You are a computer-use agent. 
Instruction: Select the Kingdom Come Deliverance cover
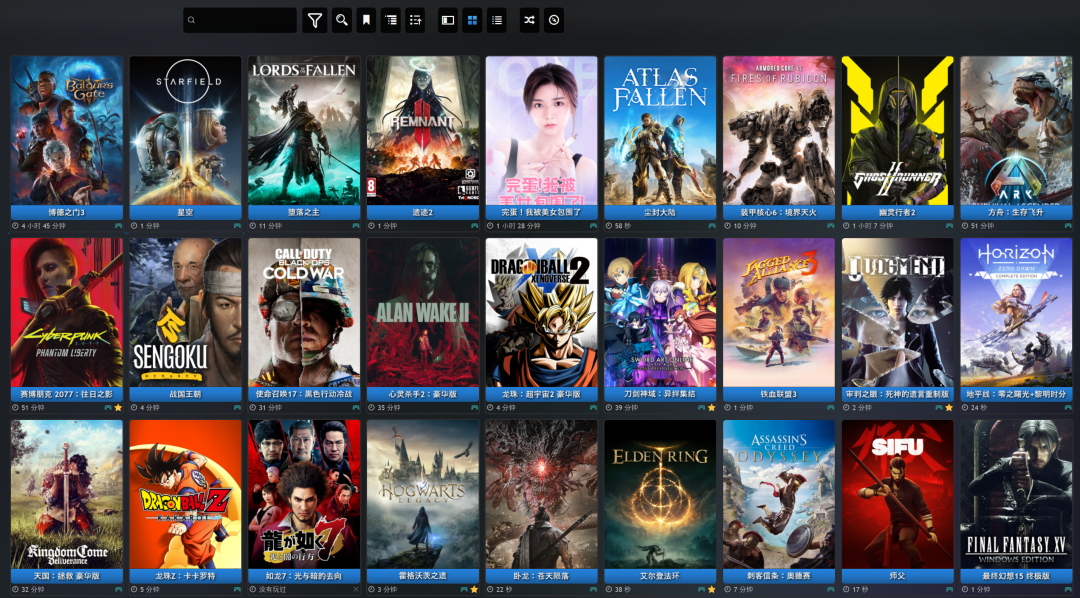coord(67,495)
